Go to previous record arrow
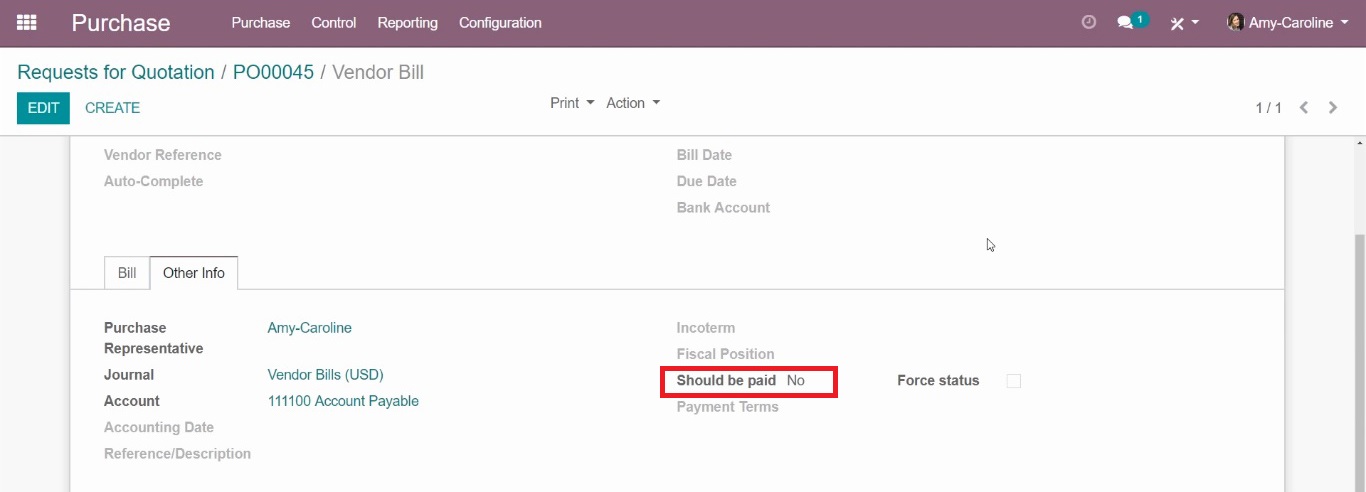 [1304, 107]
